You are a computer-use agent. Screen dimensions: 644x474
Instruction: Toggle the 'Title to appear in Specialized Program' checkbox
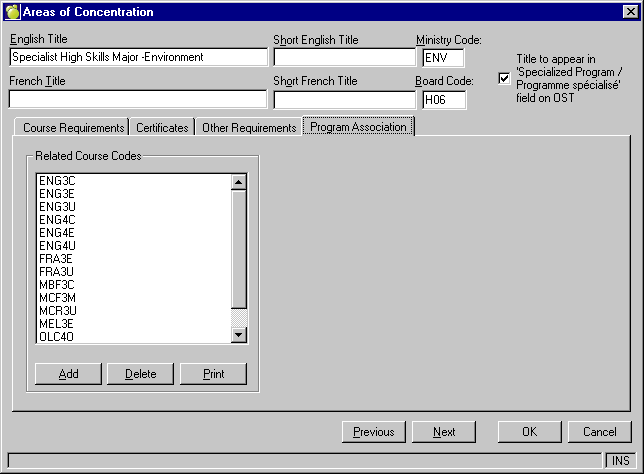tap(504, 79)
